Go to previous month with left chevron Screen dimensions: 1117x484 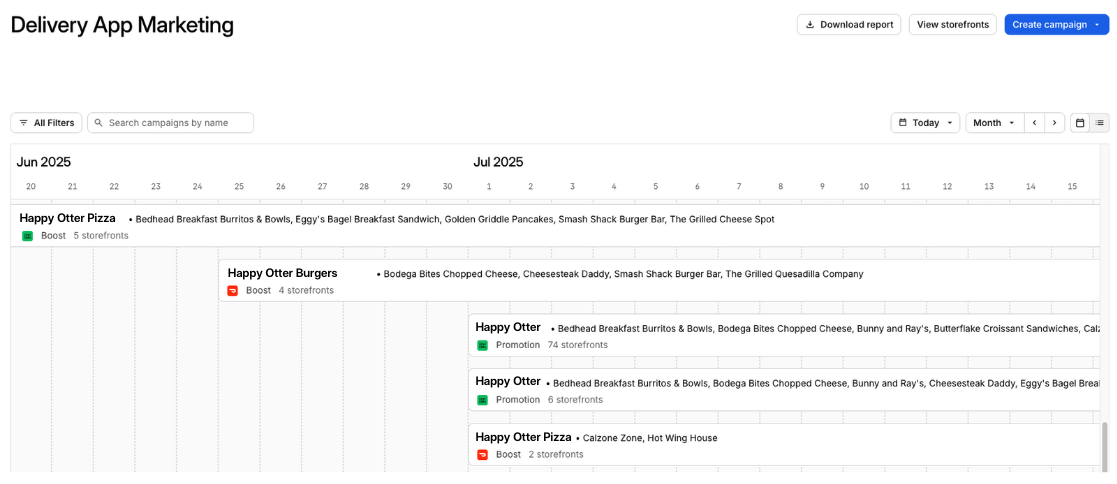point(1035,123)
